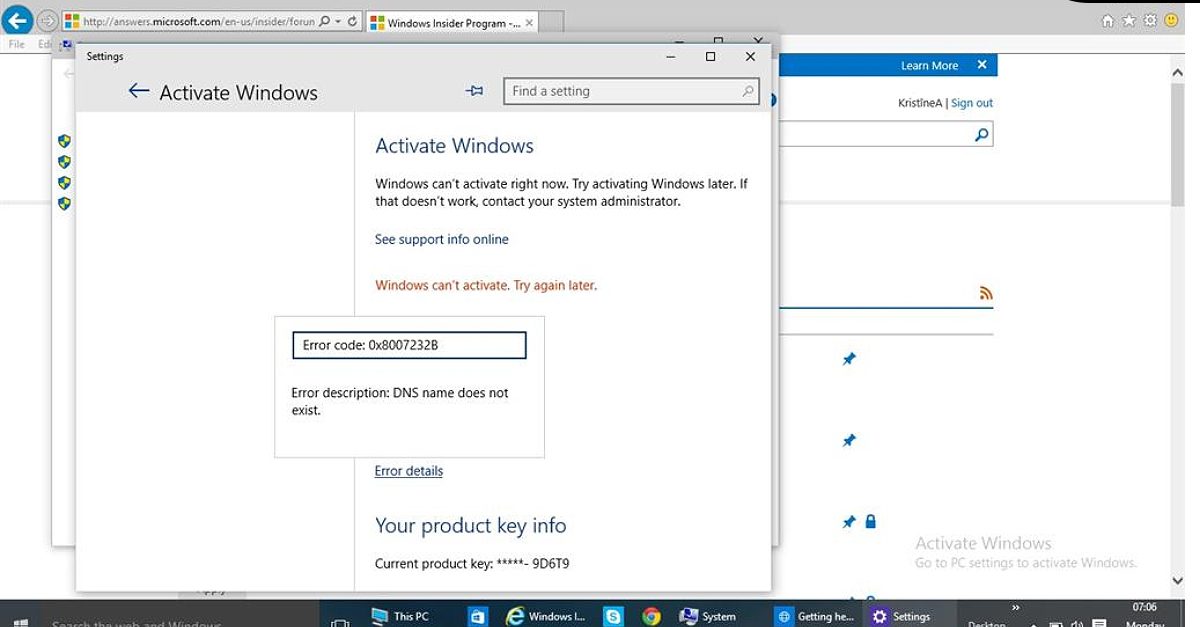Open the File menu

point(17,44)
